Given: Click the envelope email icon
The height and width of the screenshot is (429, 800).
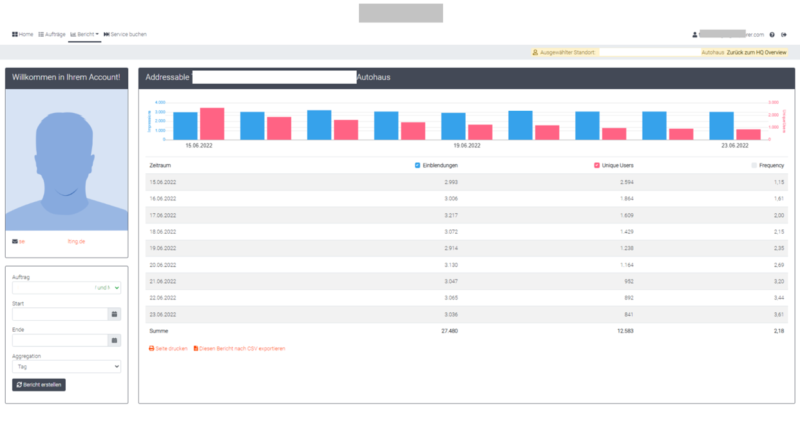Looking at the screenshot, I should click(14, 242).
